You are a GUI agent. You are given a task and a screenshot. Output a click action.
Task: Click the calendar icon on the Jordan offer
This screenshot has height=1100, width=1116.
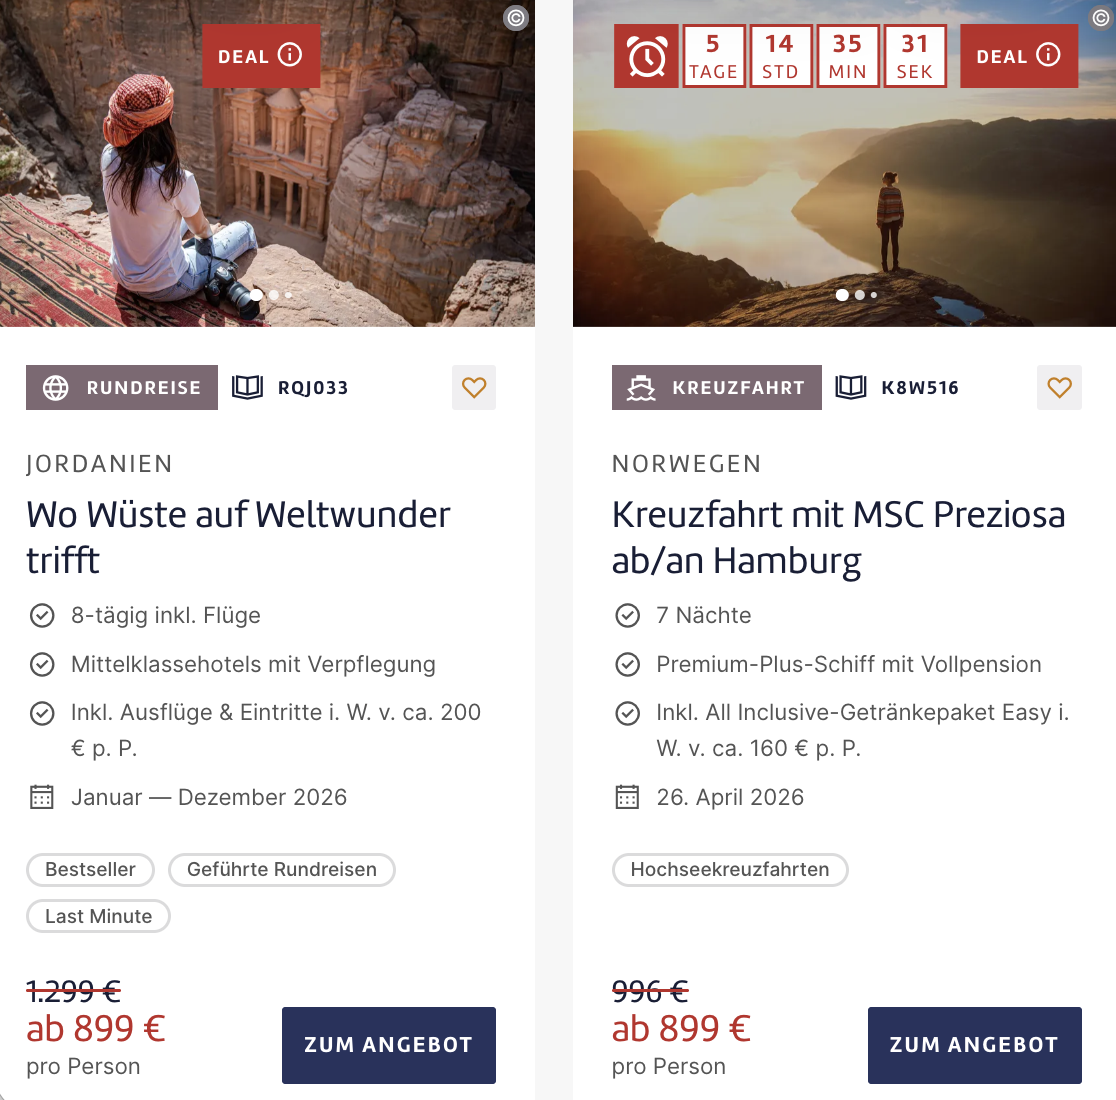[x=41, y=797]
